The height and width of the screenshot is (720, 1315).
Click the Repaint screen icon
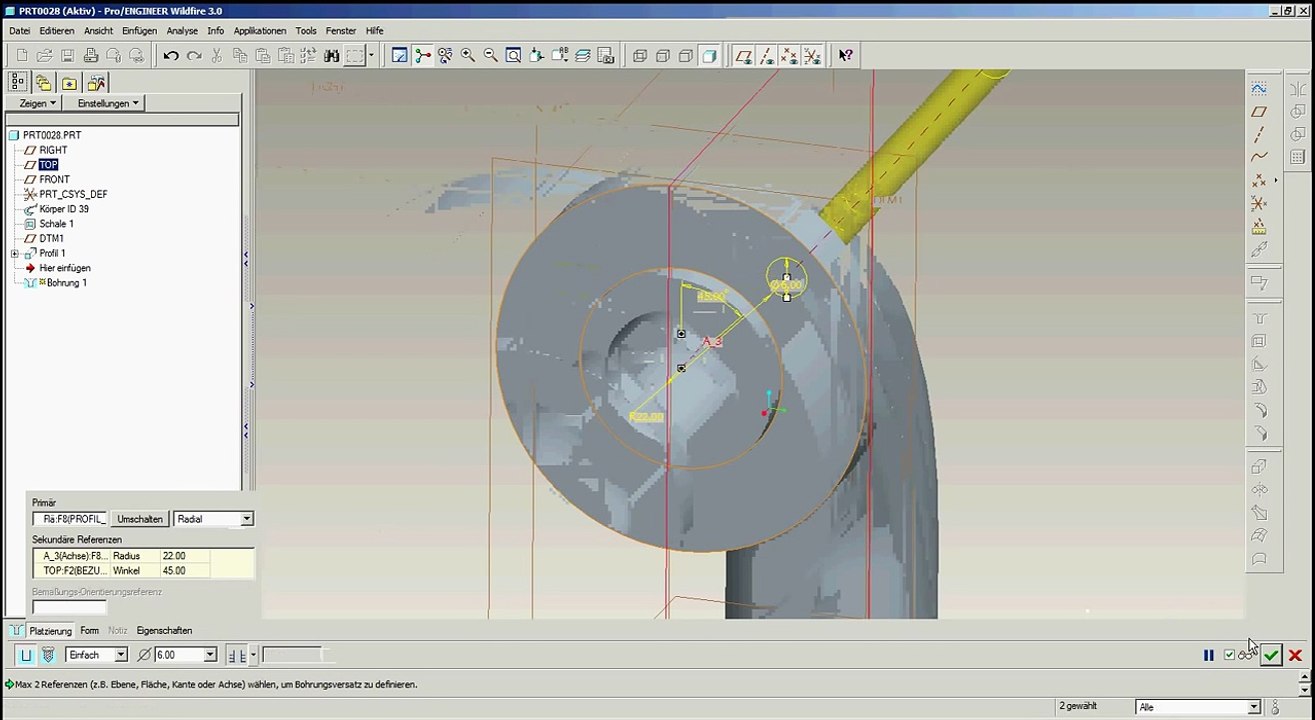[x=400, y=56]
